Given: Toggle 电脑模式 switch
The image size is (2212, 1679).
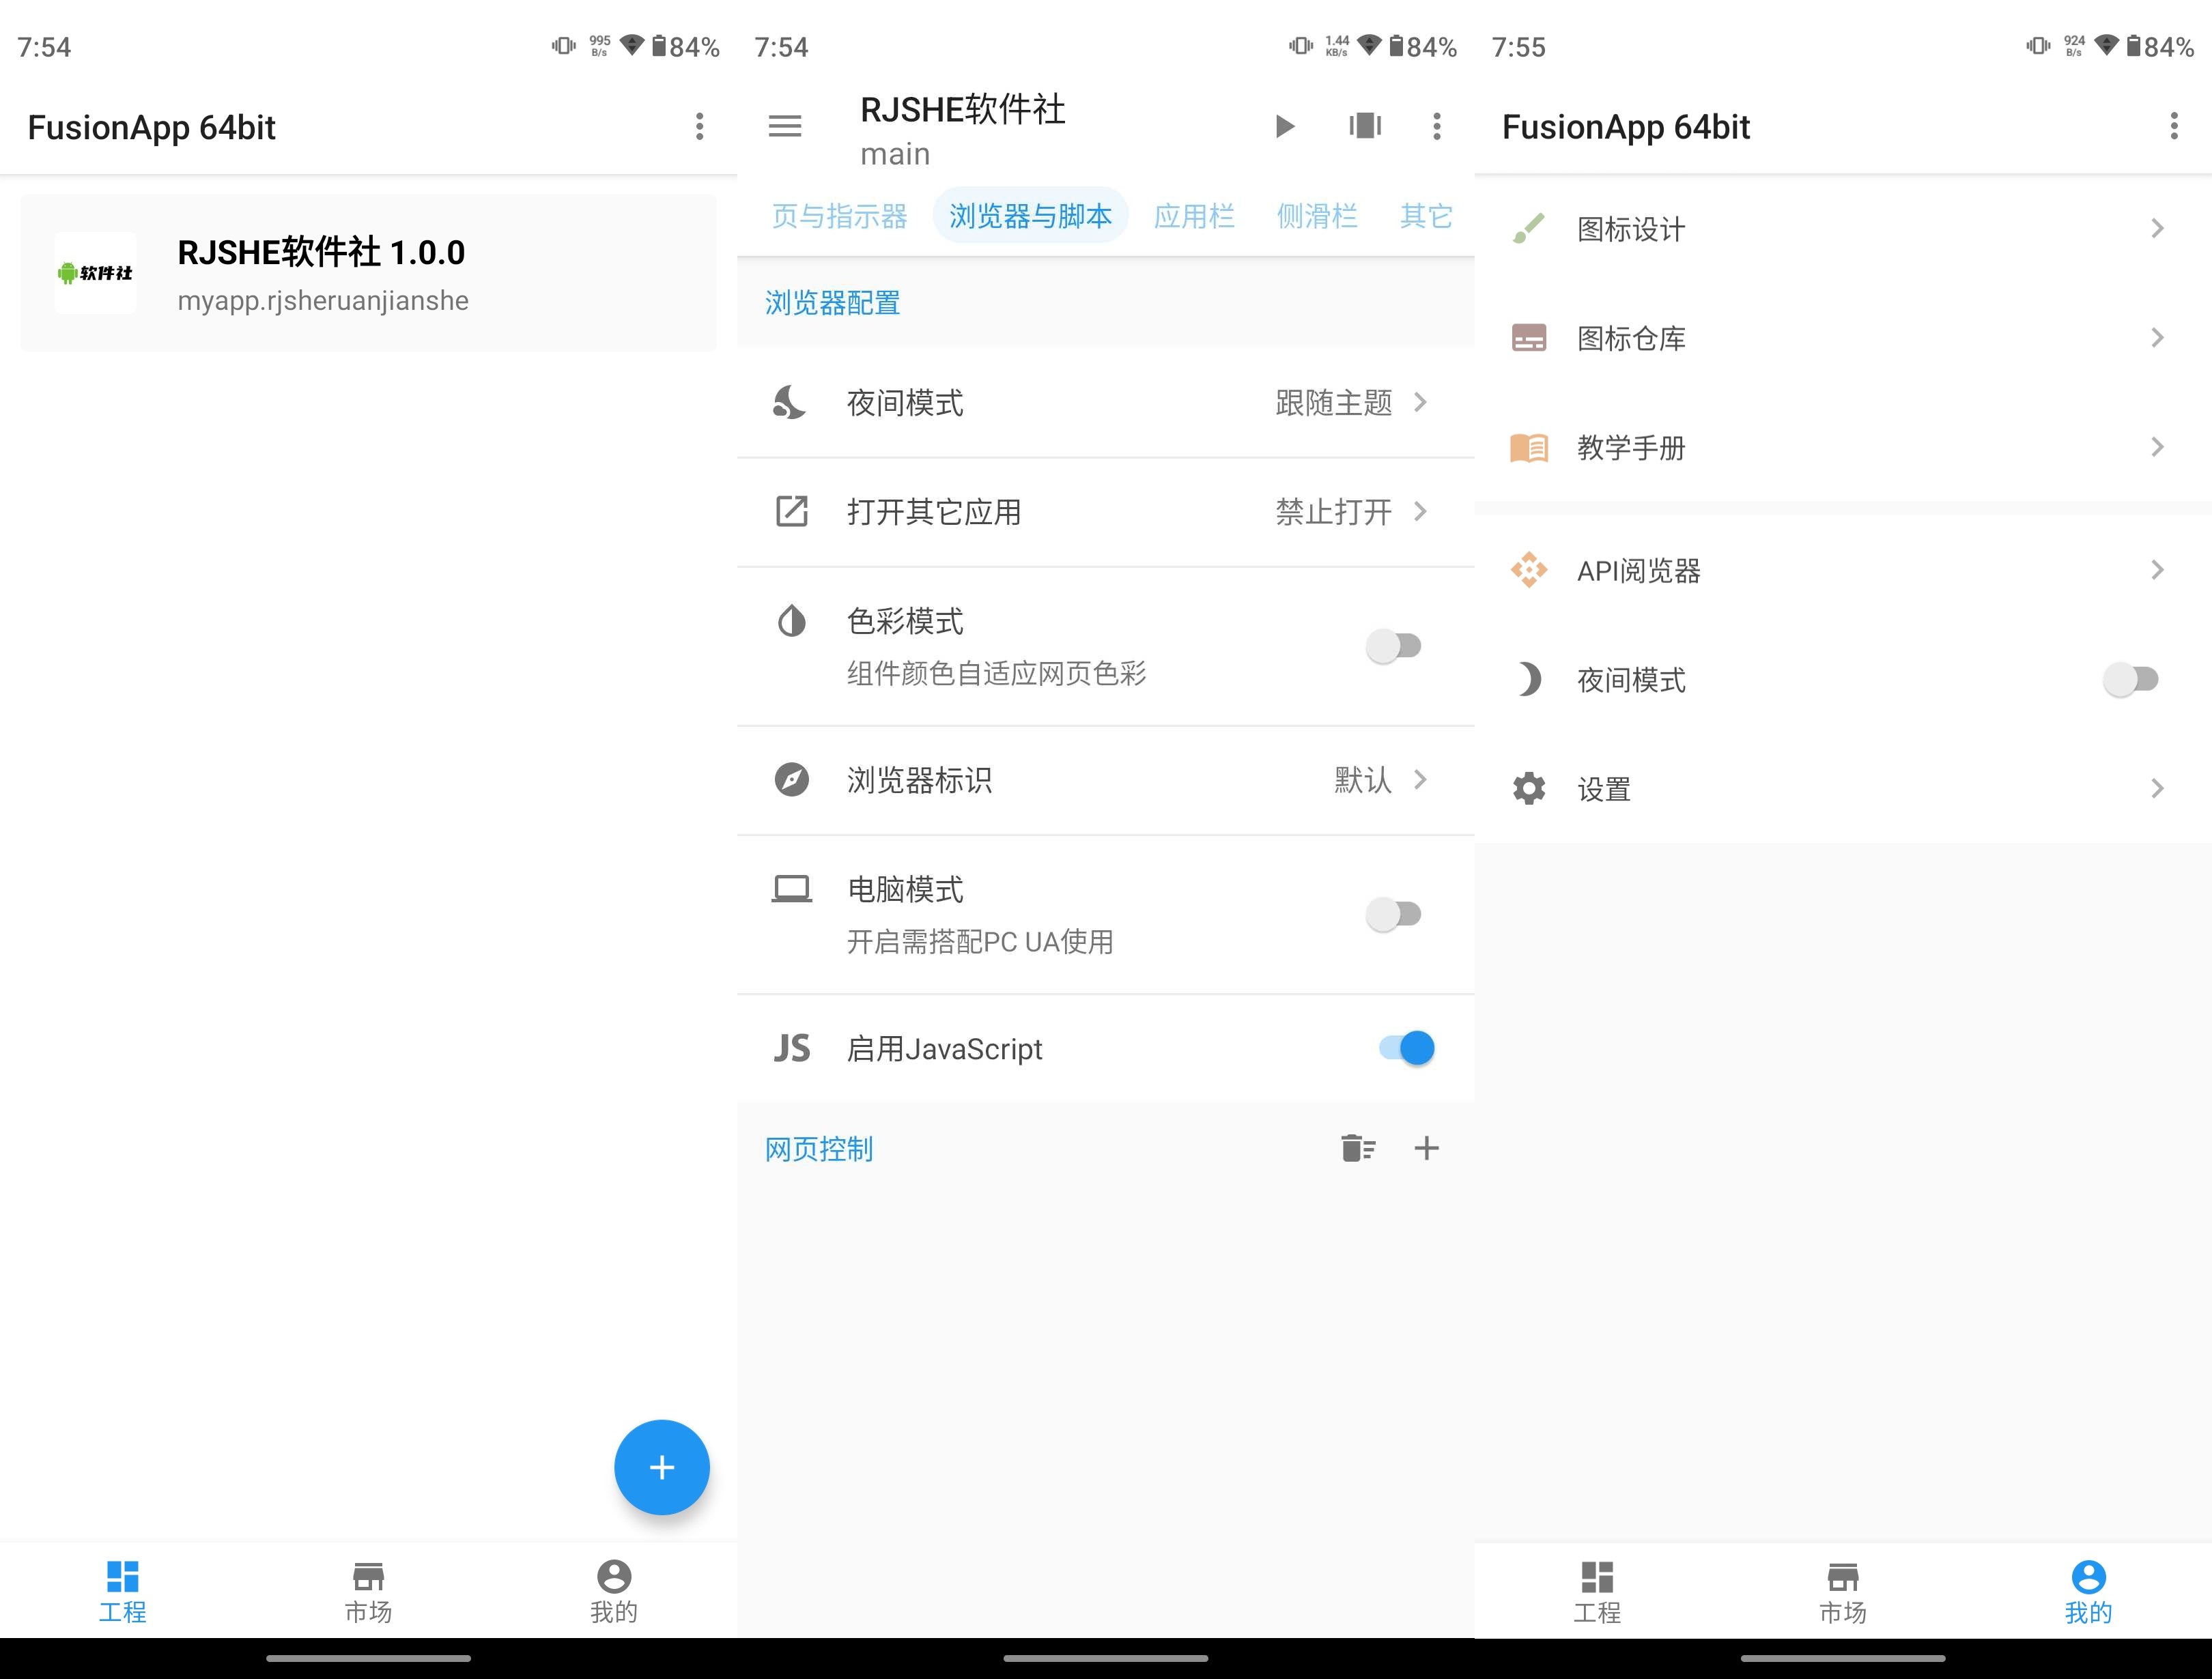Looking at the screenshot, I should coord(1394,914).
